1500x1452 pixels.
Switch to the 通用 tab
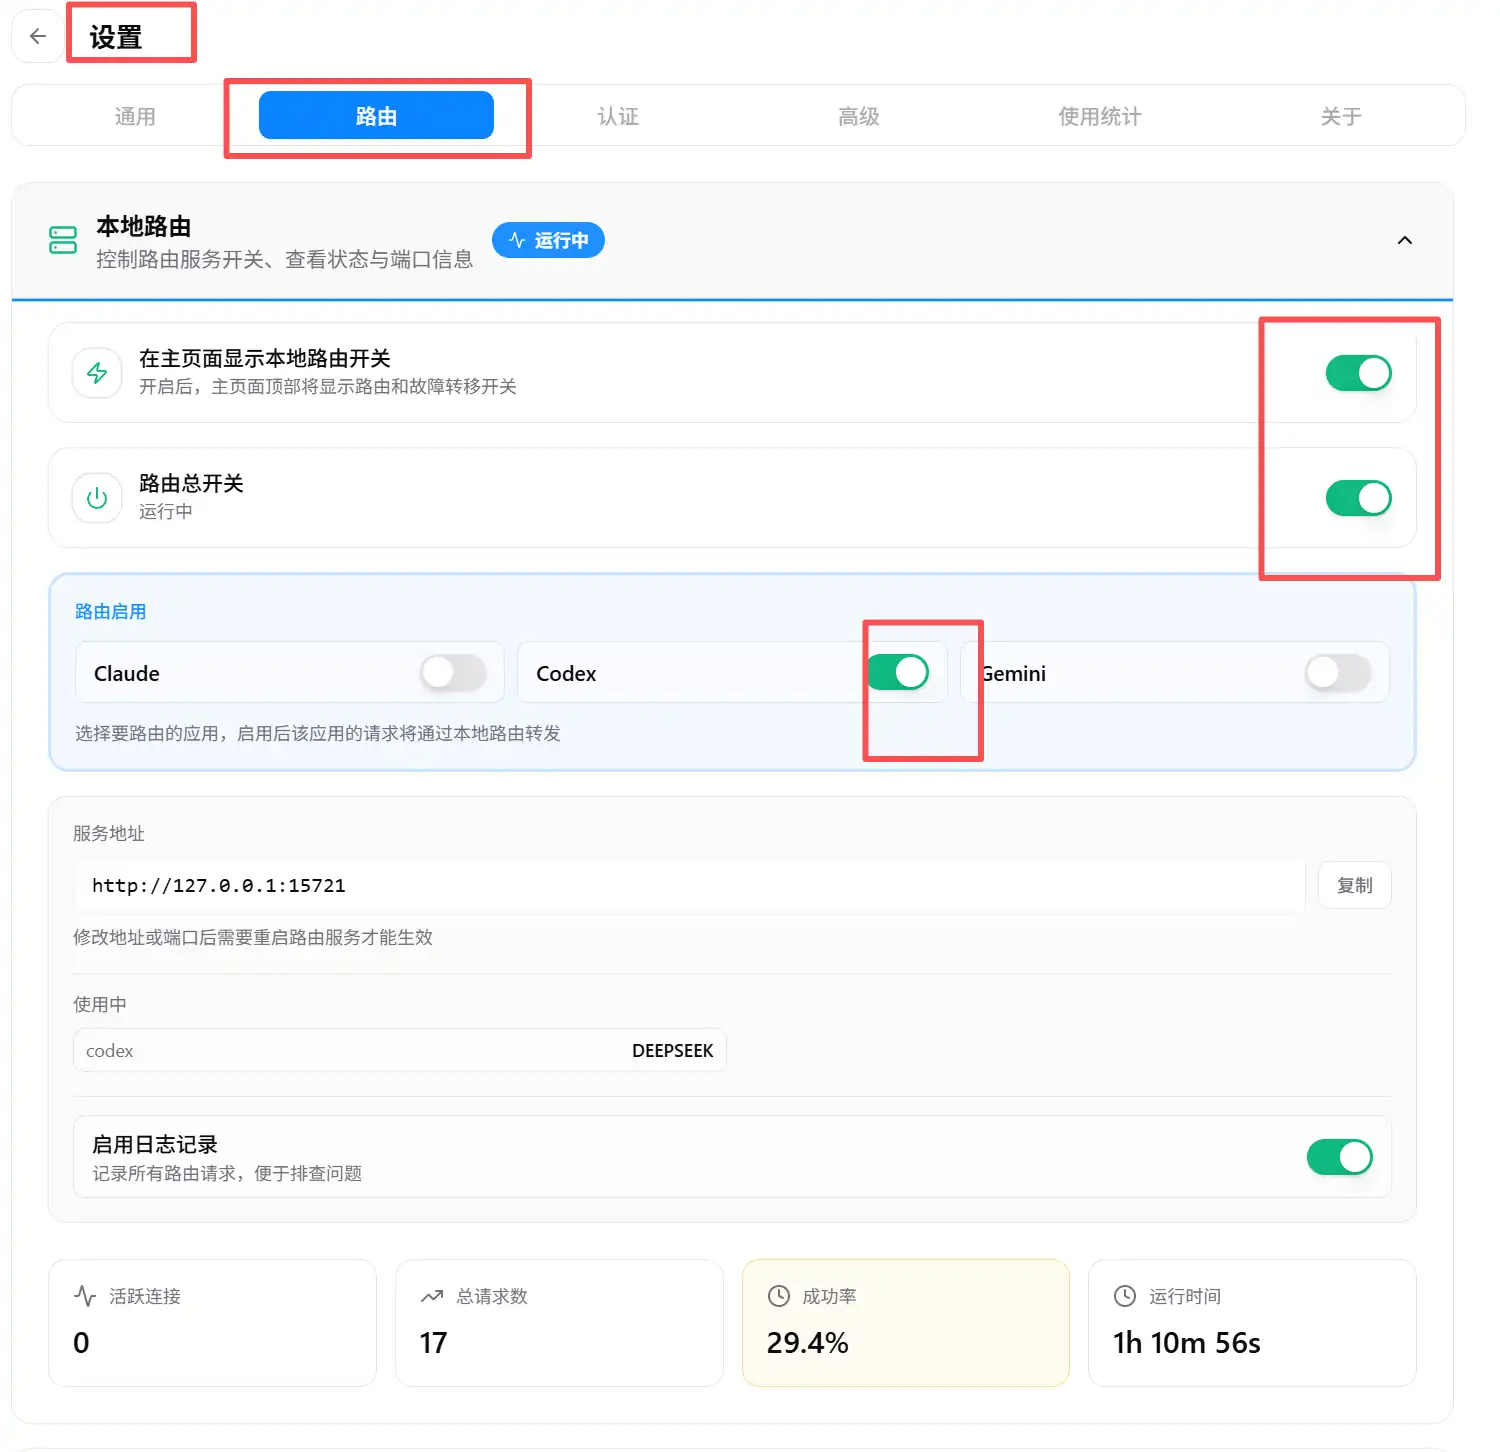click(x=135, y=116)
